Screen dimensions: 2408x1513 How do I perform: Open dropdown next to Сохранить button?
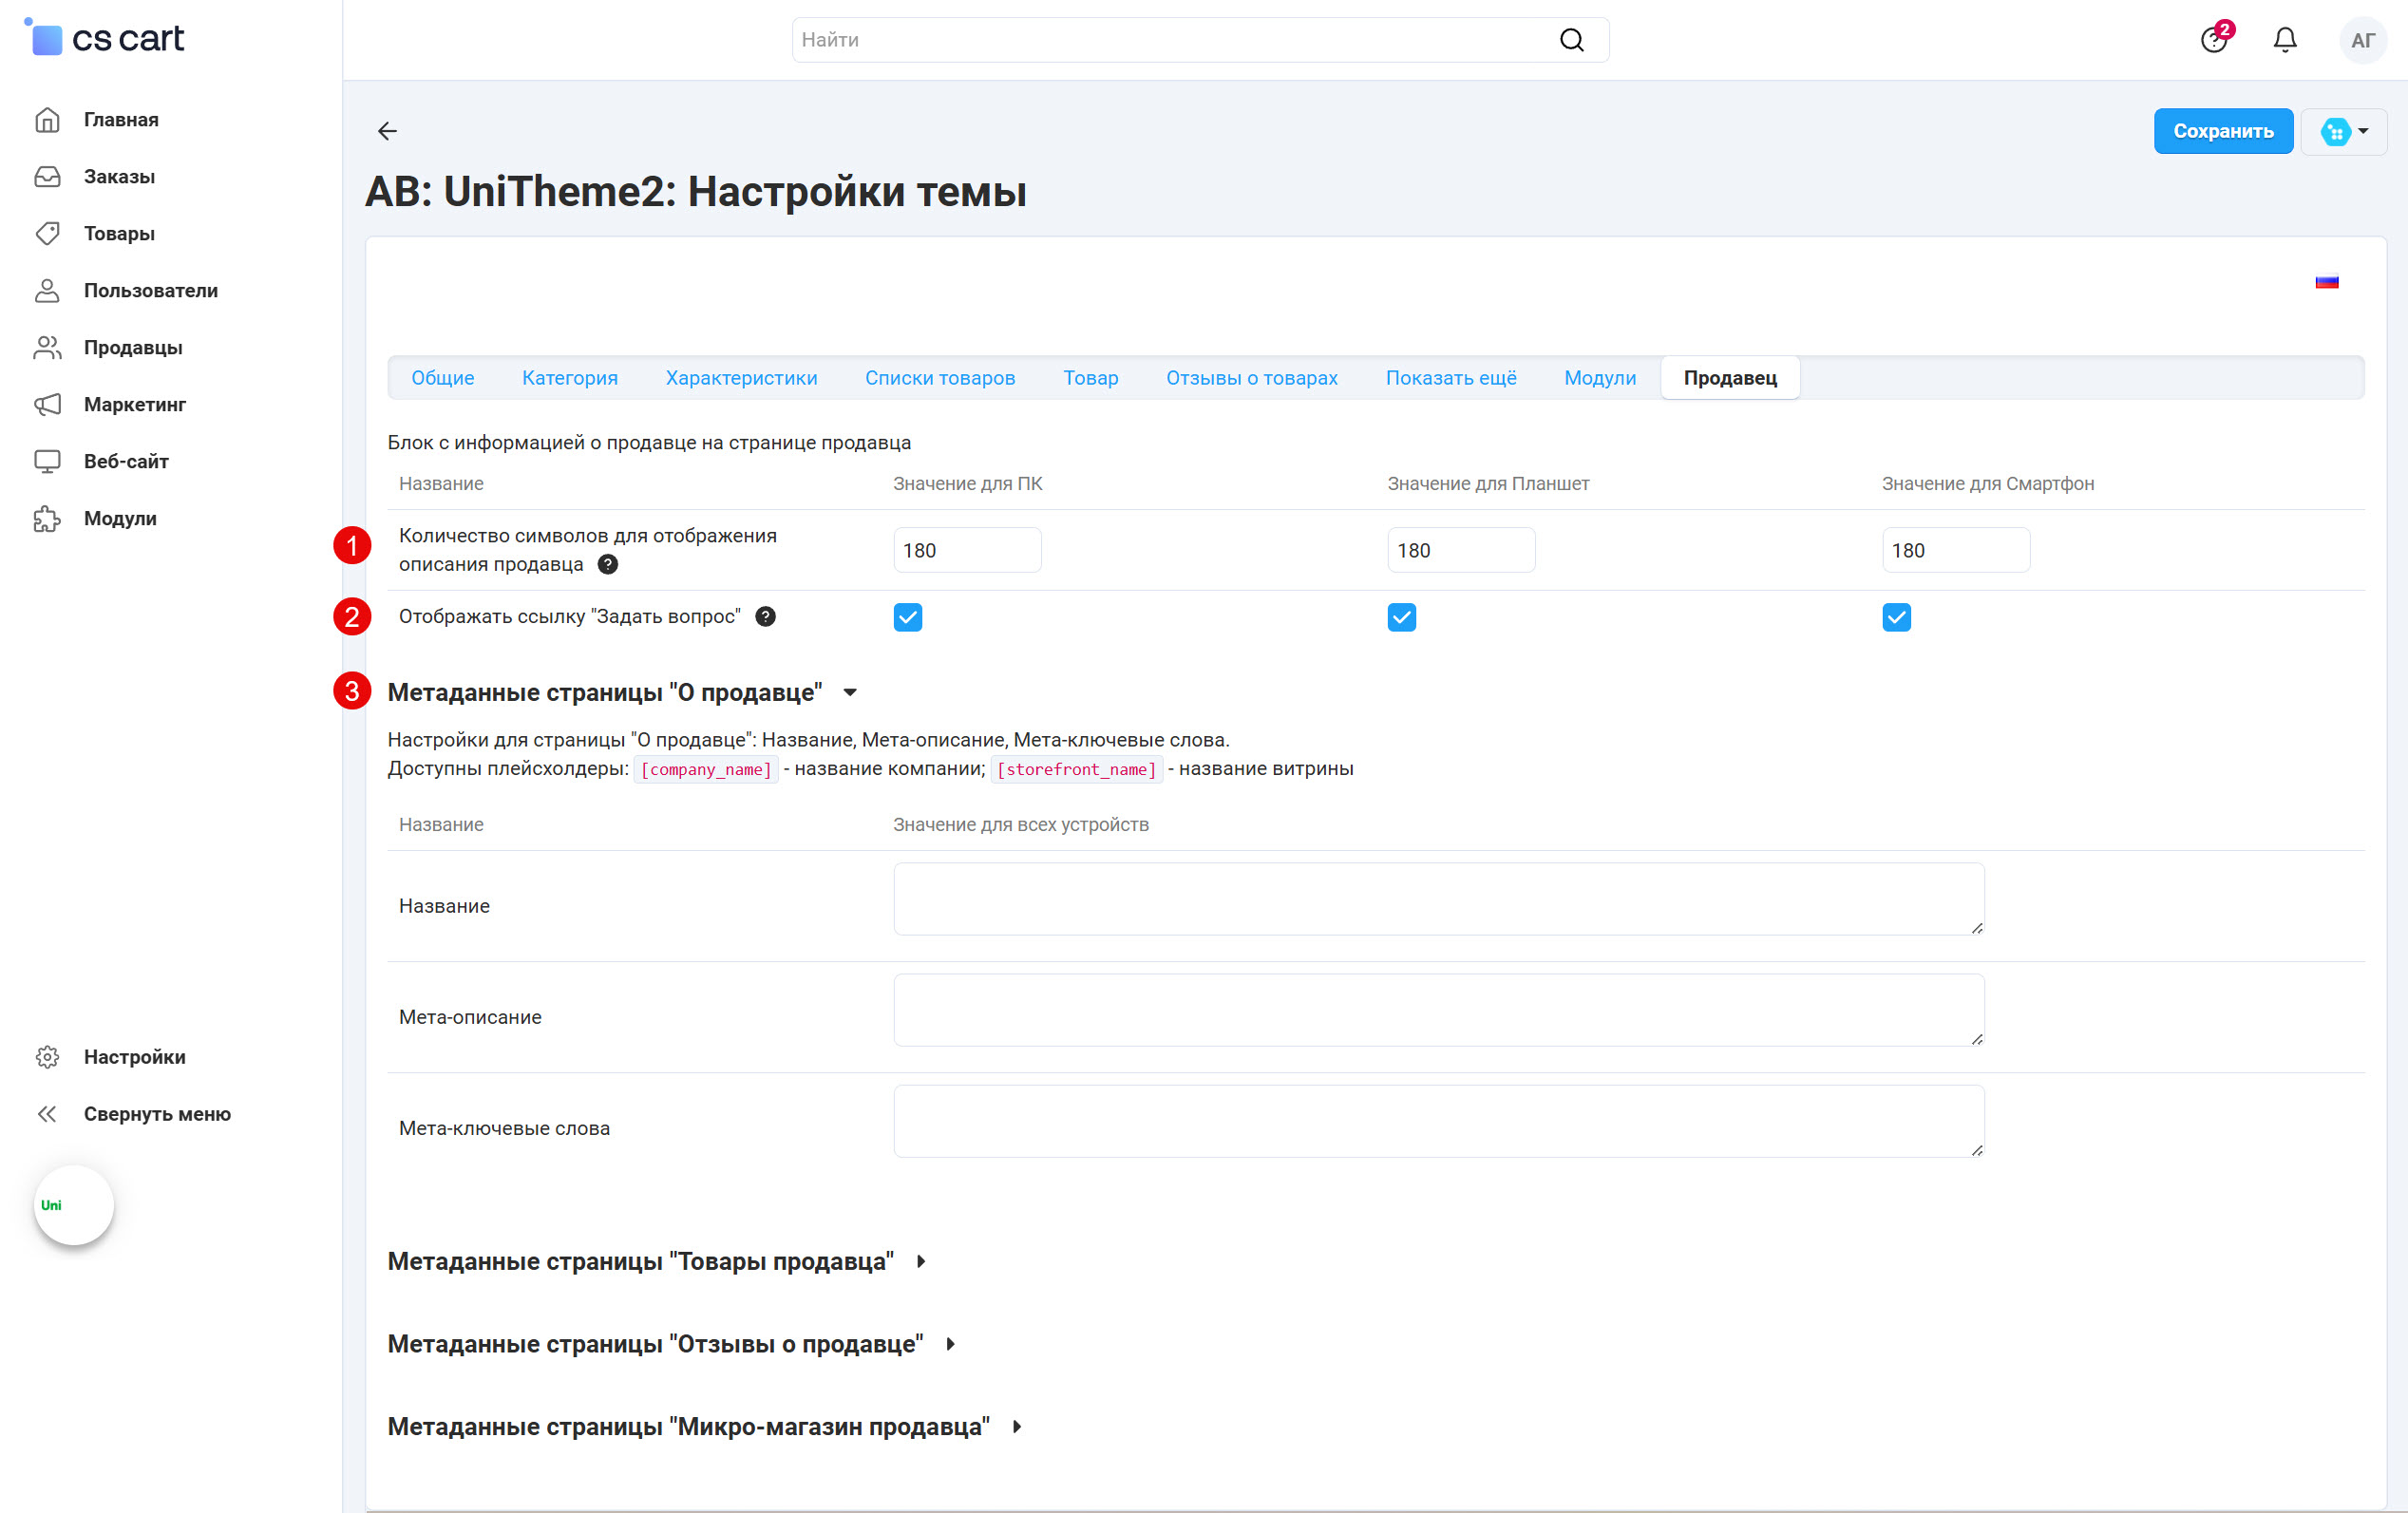click(x=2344, y=131)
